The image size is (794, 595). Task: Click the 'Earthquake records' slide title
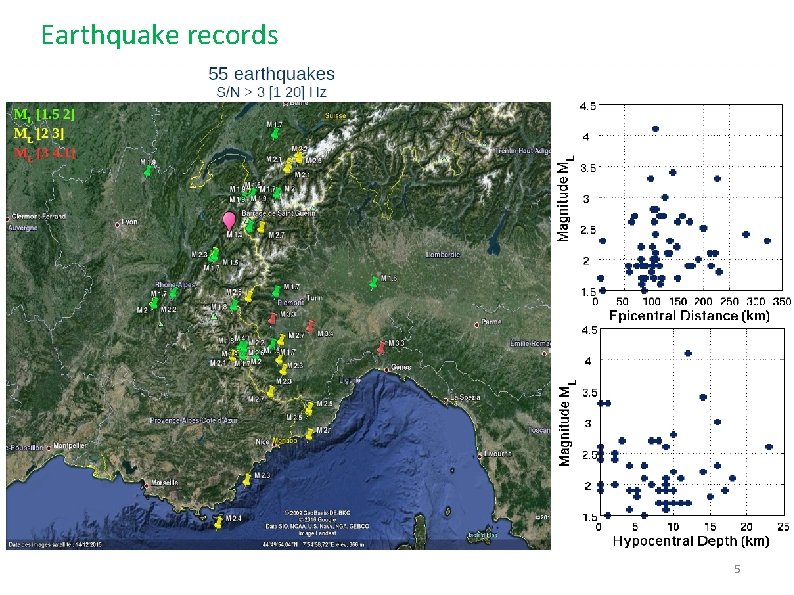coord(160,35)
